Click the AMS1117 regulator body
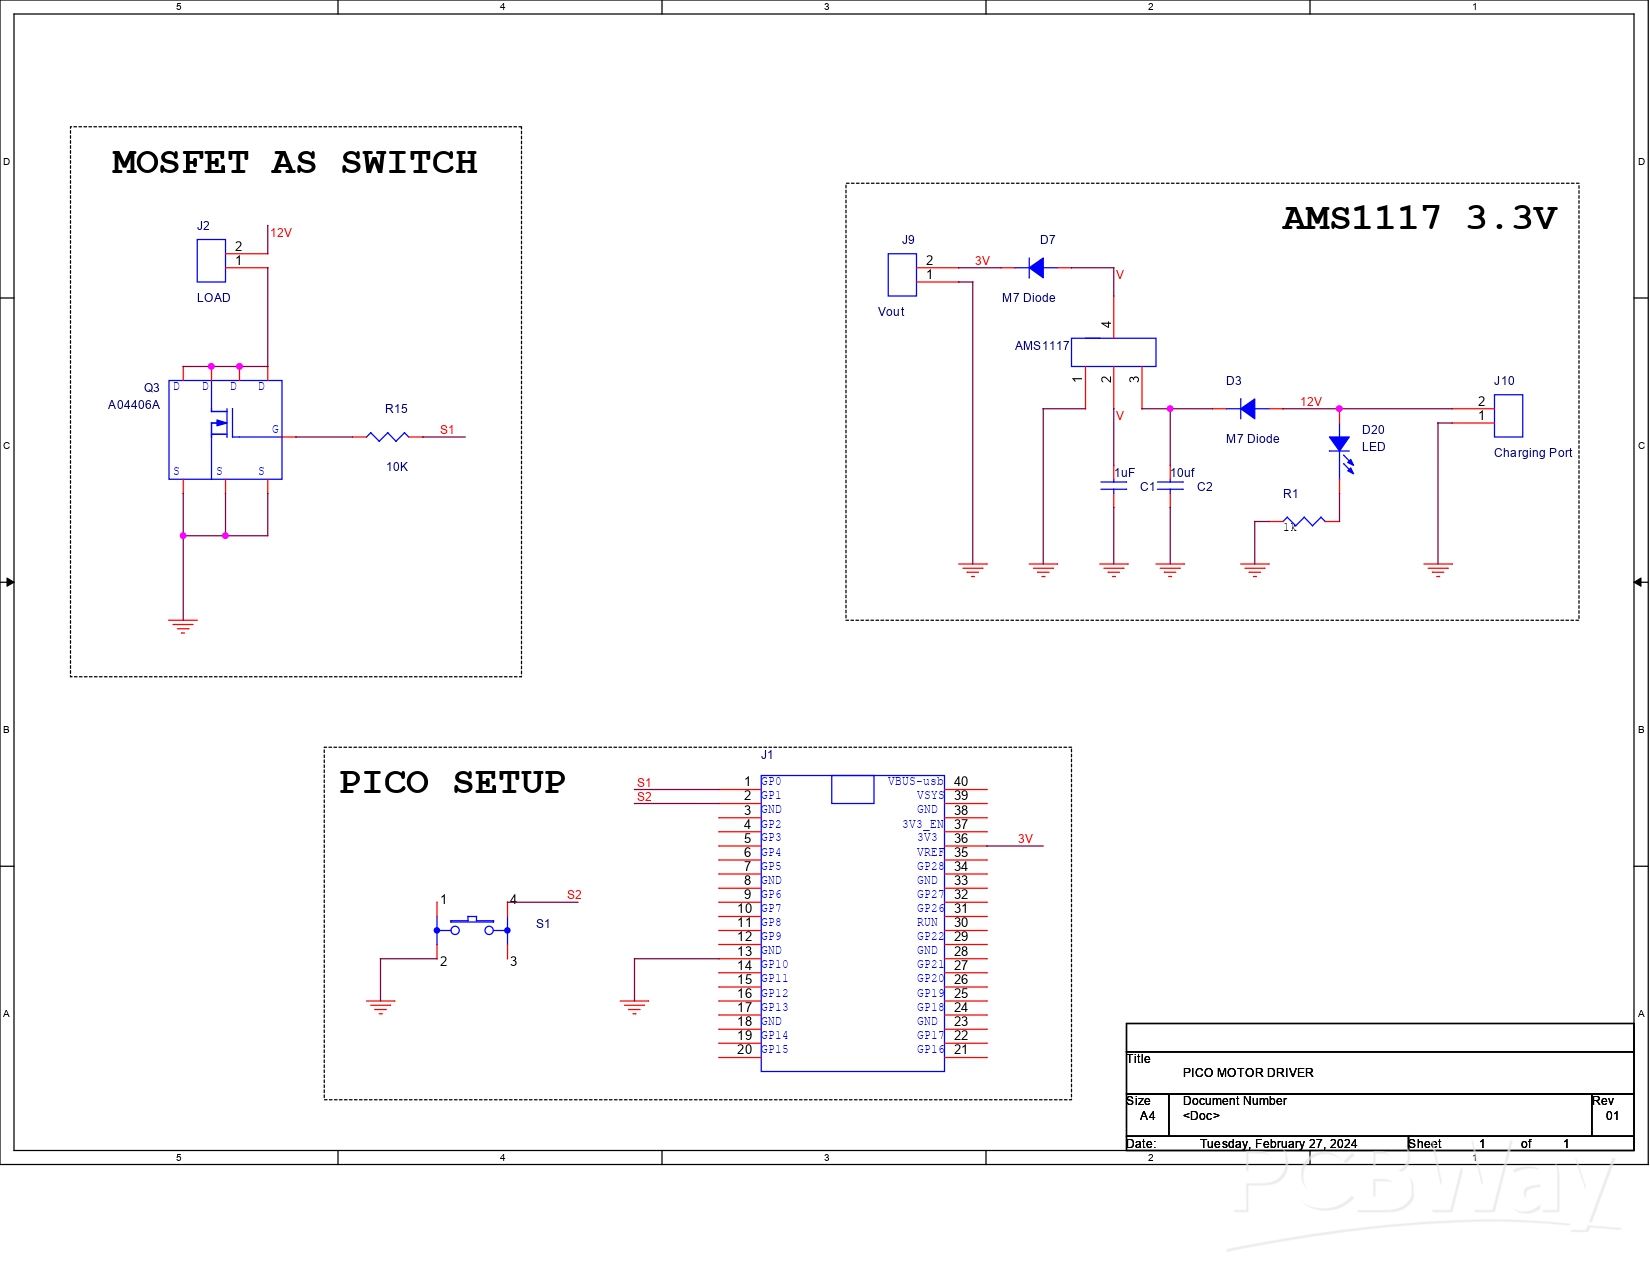The image size is (1650, 1275). [1113, 352]
